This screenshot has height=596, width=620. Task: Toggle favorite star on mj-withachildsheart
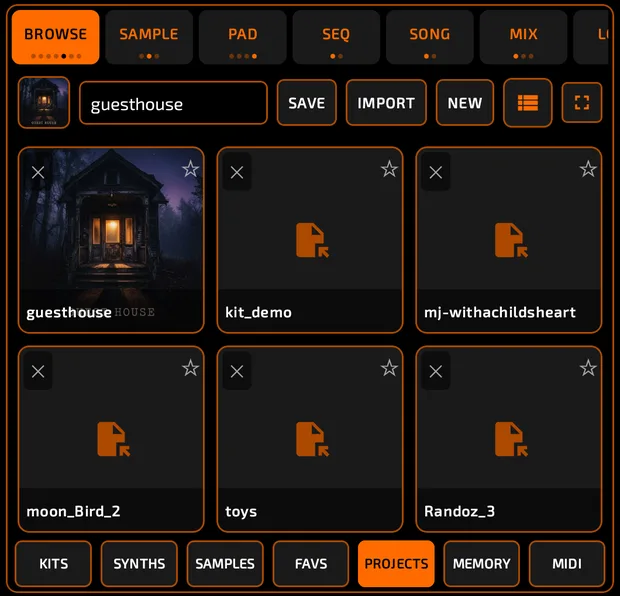point(588,169)
